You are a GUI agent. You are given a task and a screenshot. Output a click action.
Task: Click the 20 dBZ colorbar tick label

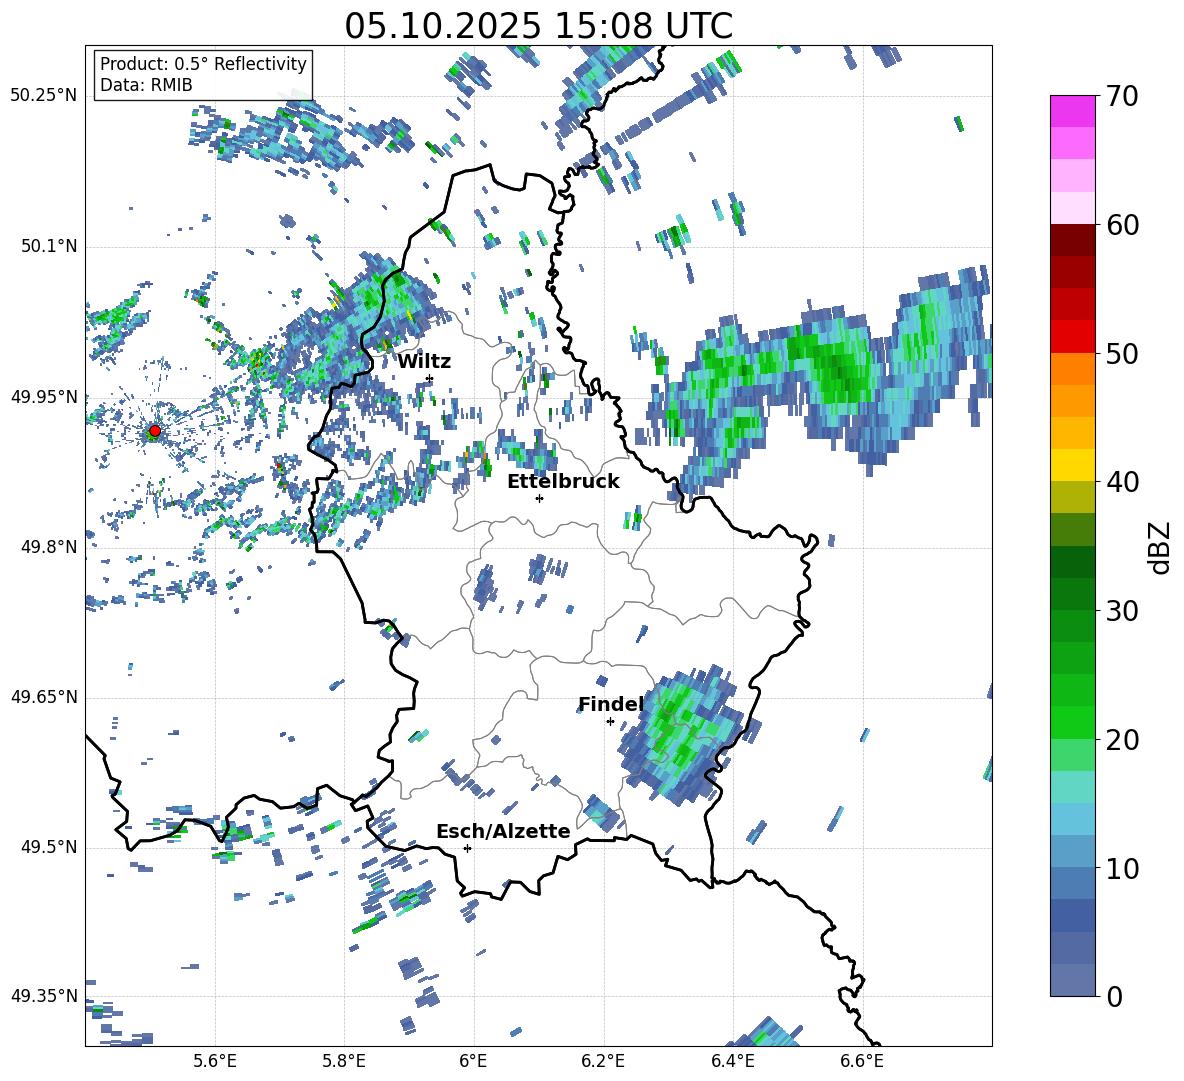1122,740
